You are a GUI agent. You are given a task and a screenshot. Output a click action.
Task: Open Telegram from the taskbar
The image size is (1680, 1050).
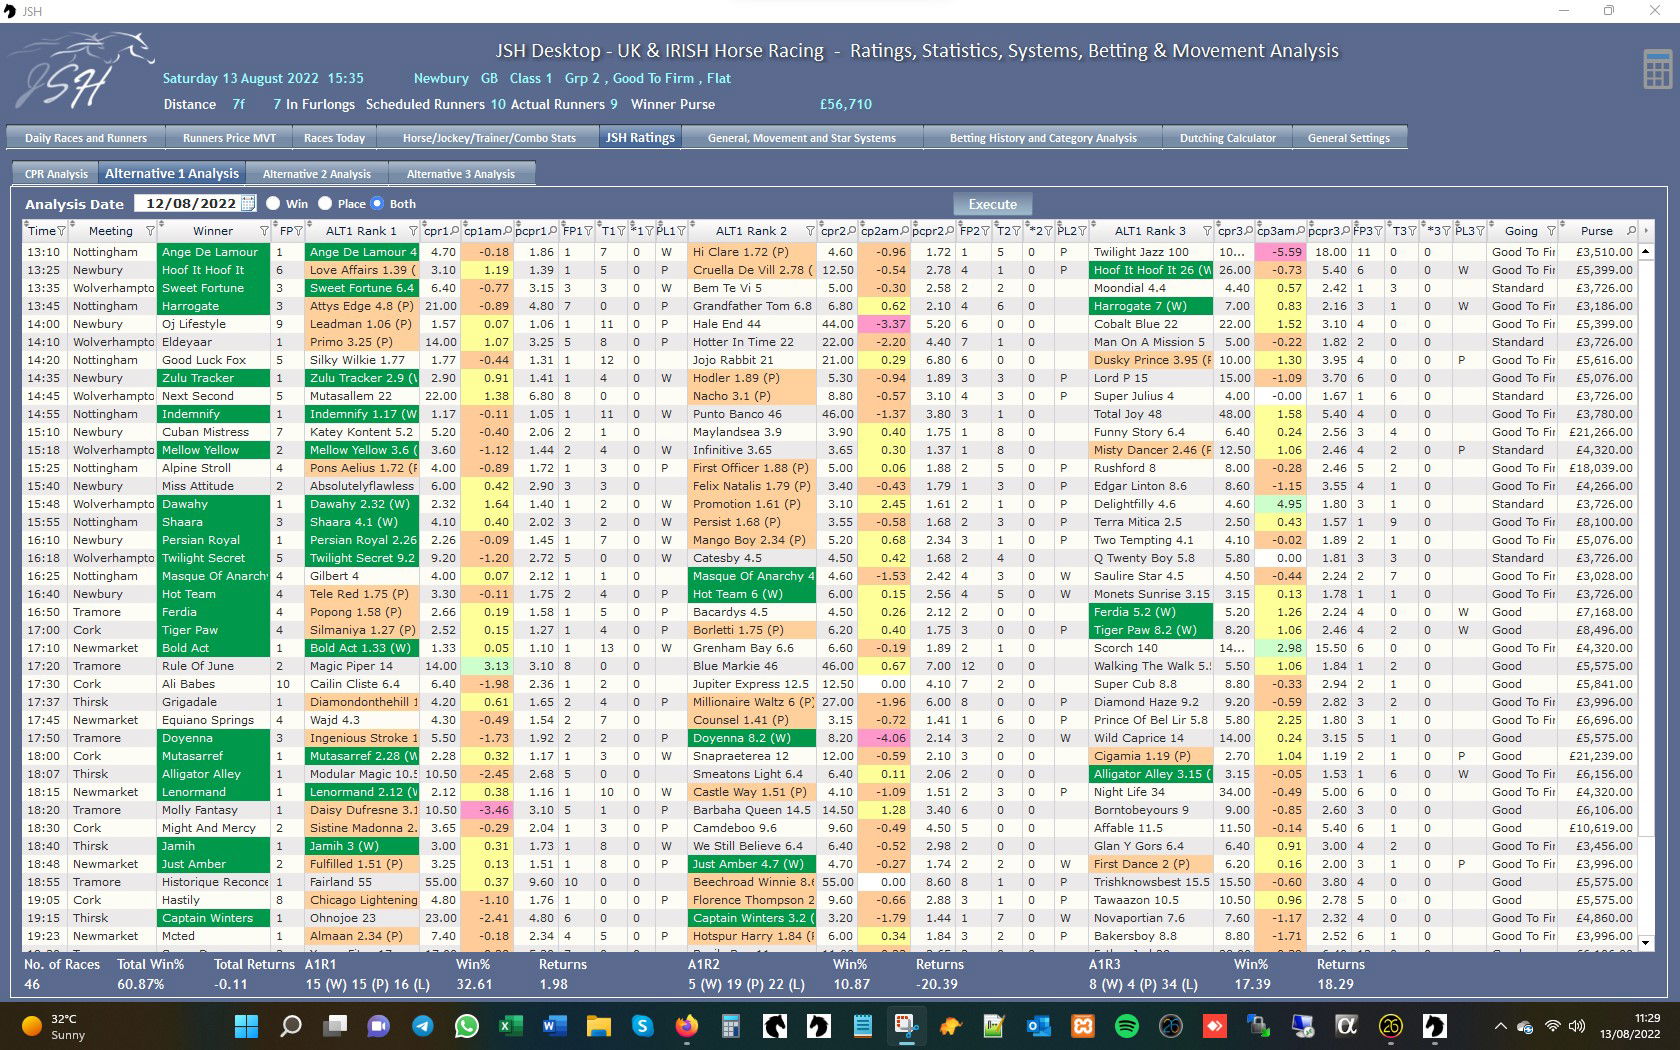(423, 1026)
